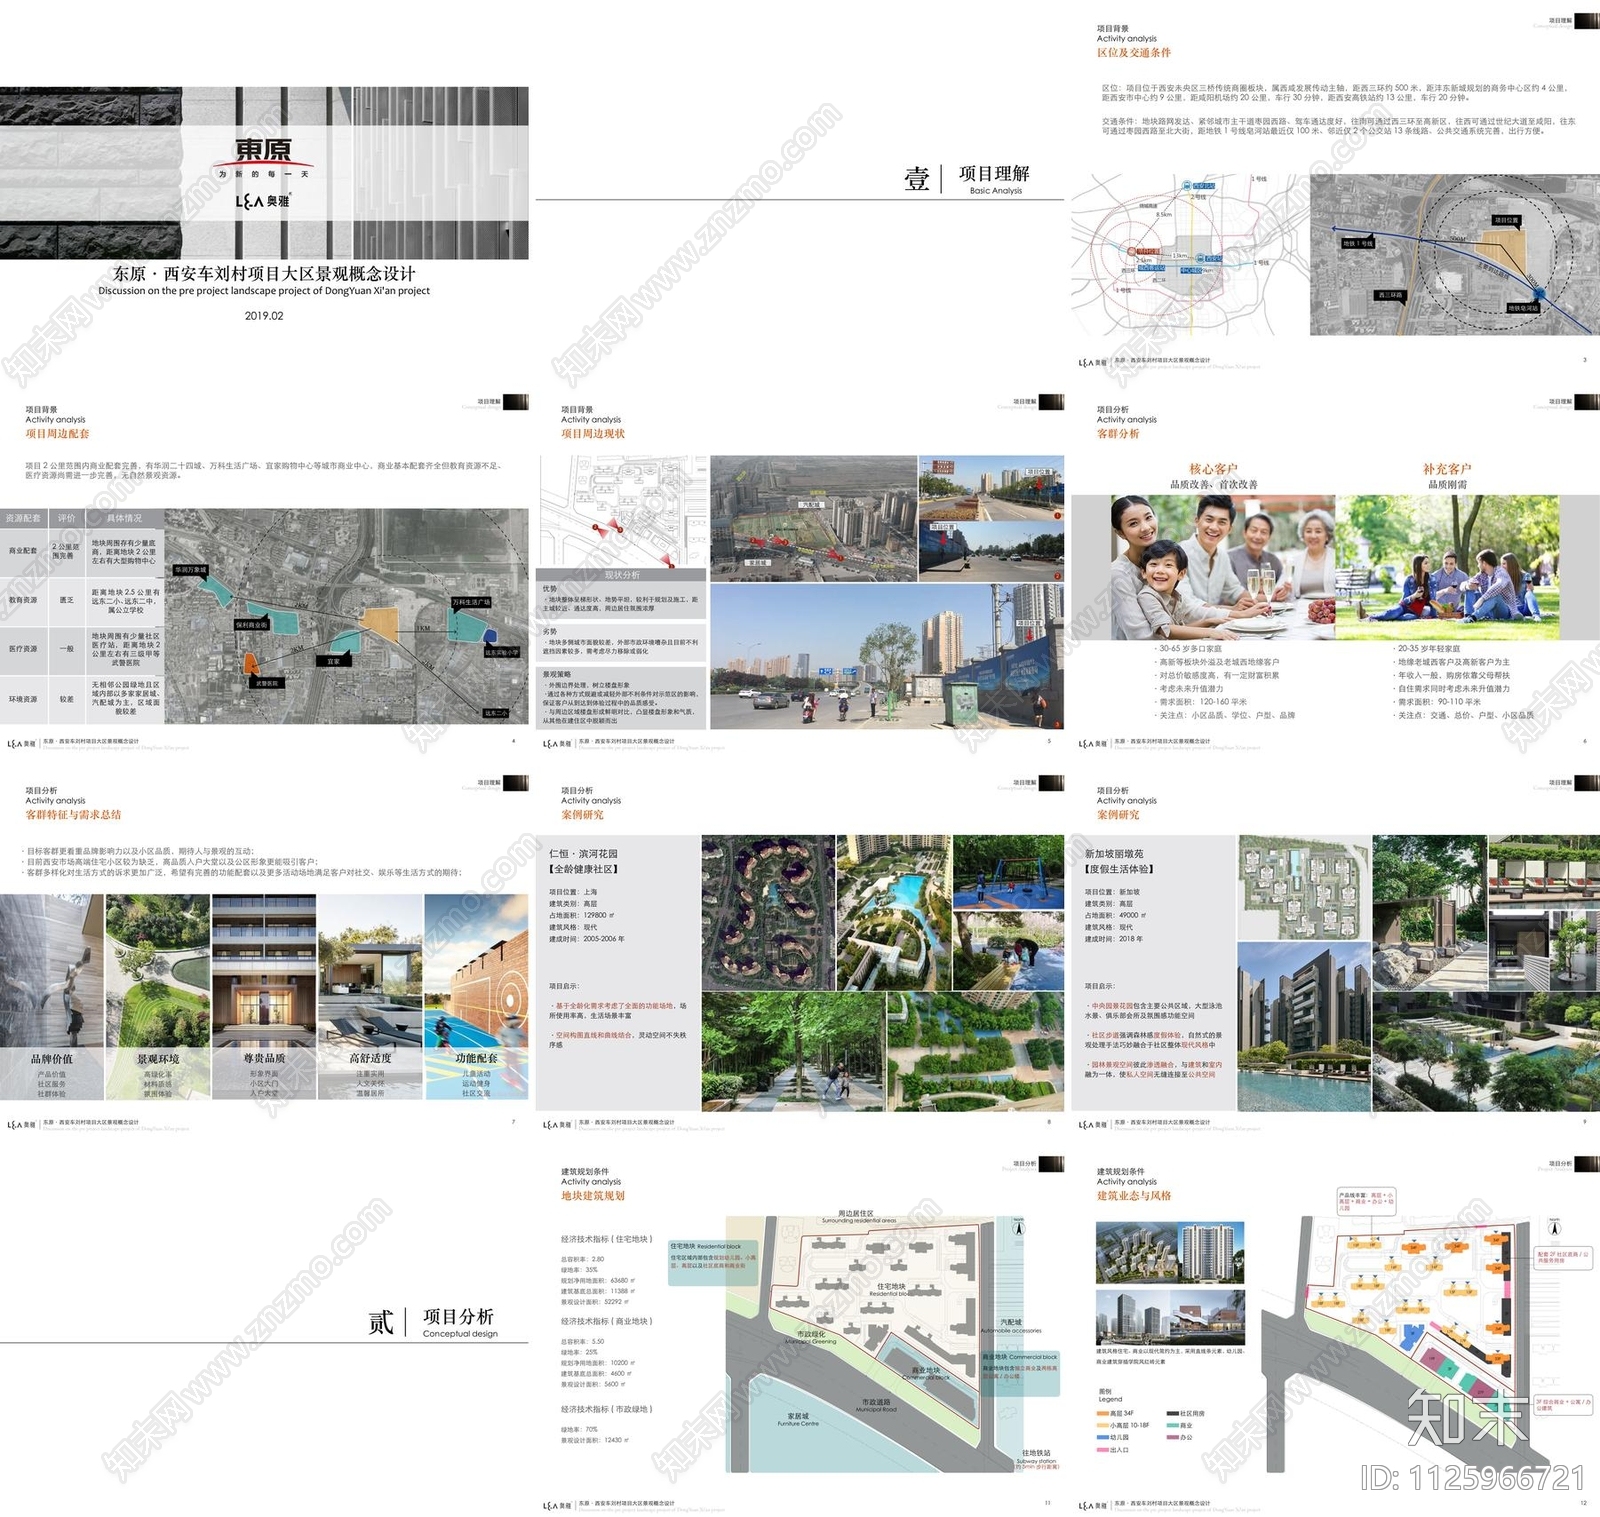Click the orange heading 区位及交通条件
This screenshot has width=1600, height=1517.
(x=1134, y=52)
